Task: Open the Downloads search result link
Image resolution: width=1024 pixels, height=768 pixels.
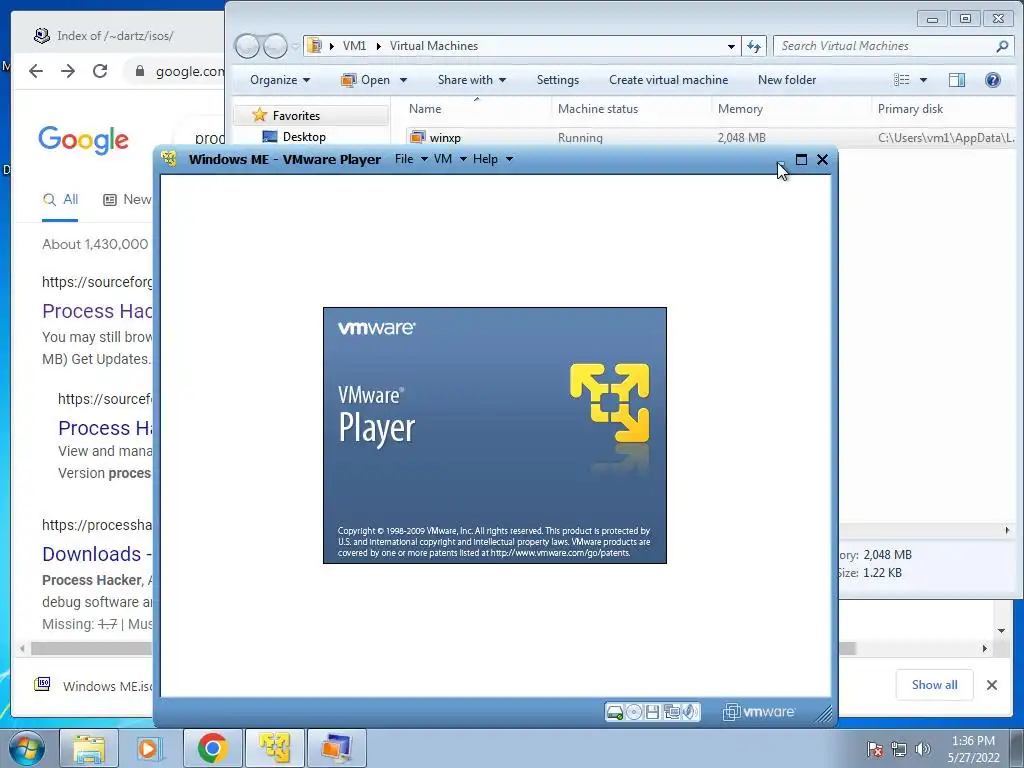Action: [x=97, y=554]
